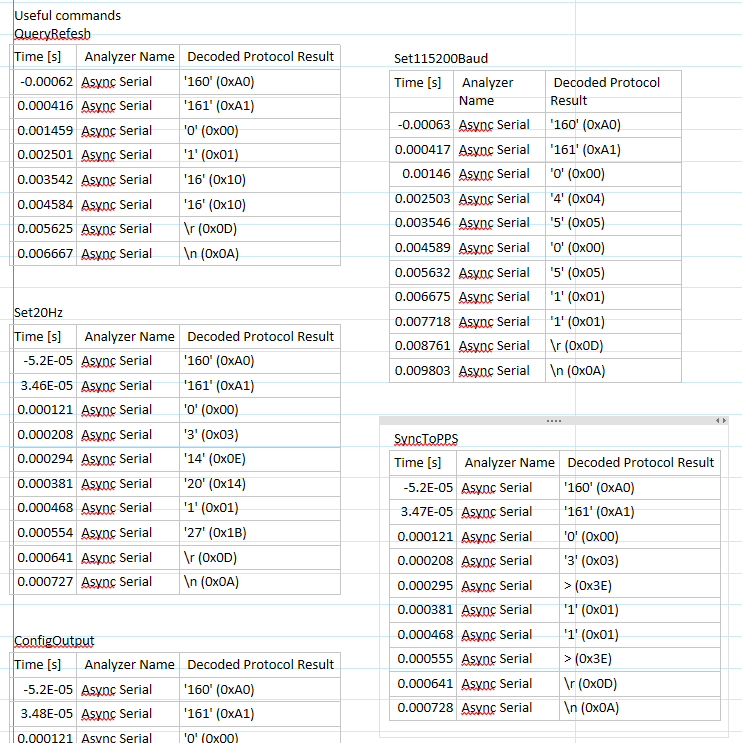Select '4' (0x04) decoded result

pos(577,199)
